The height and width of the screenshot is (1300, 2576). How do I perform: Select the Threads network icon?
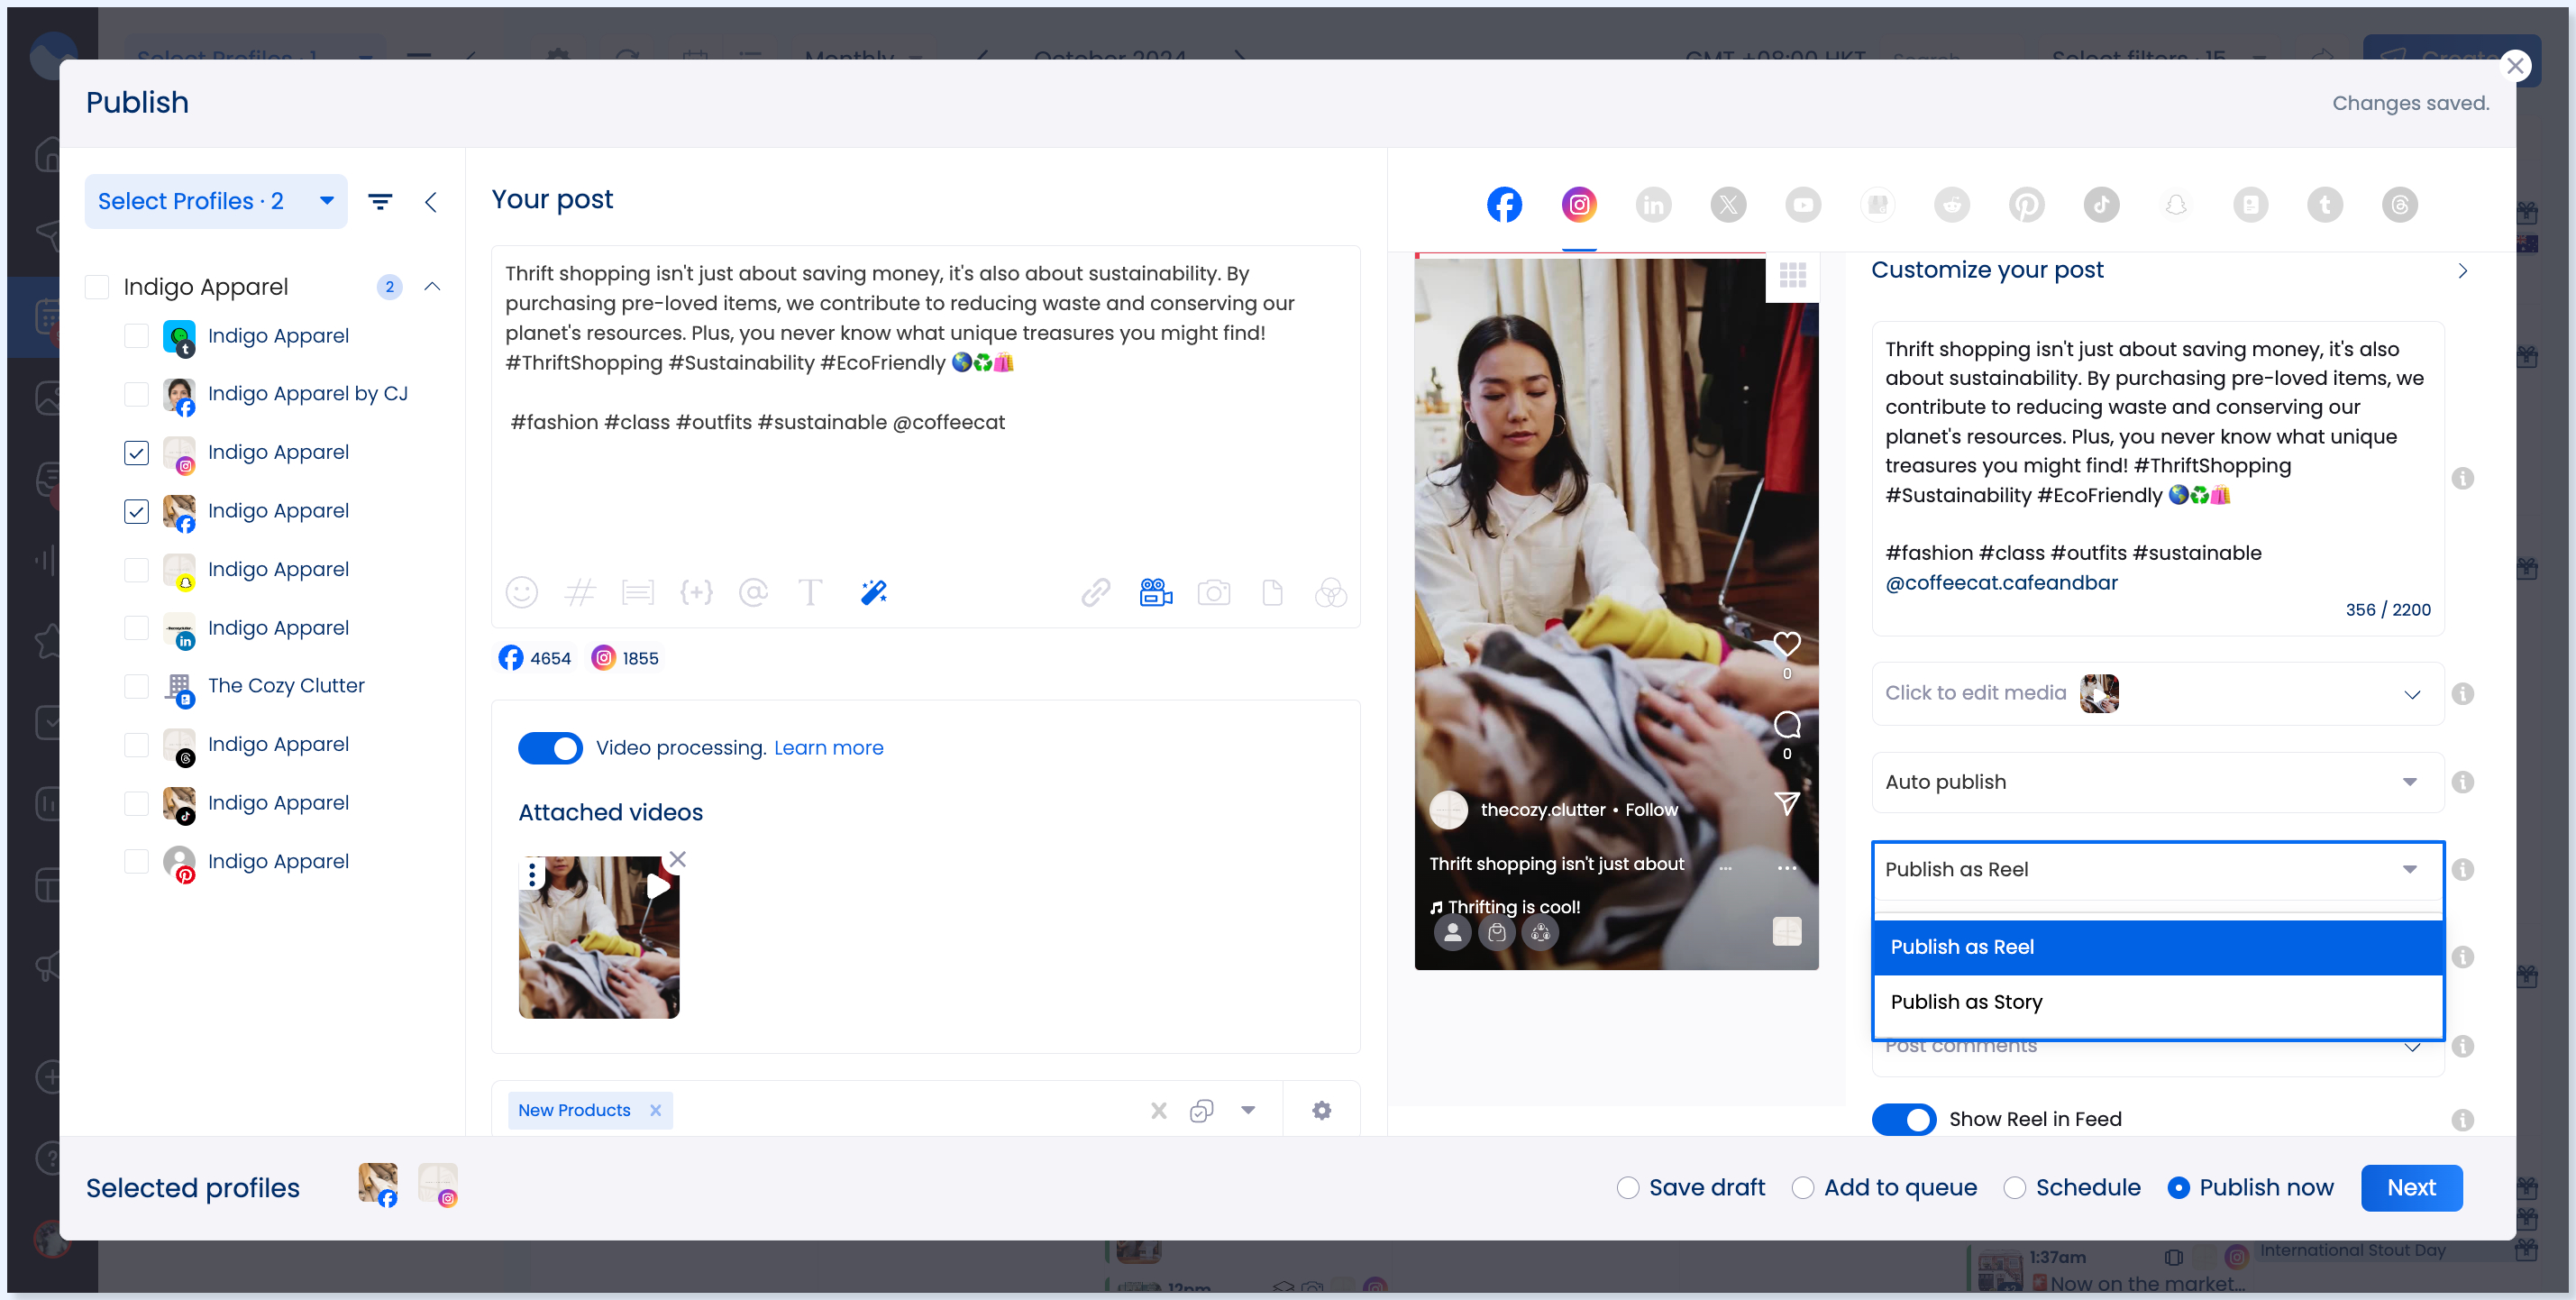tap(2399, 205)
